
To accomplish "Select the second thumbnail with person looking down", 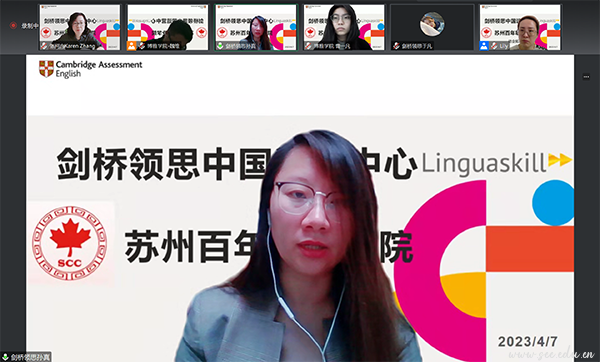I will 168,27.
